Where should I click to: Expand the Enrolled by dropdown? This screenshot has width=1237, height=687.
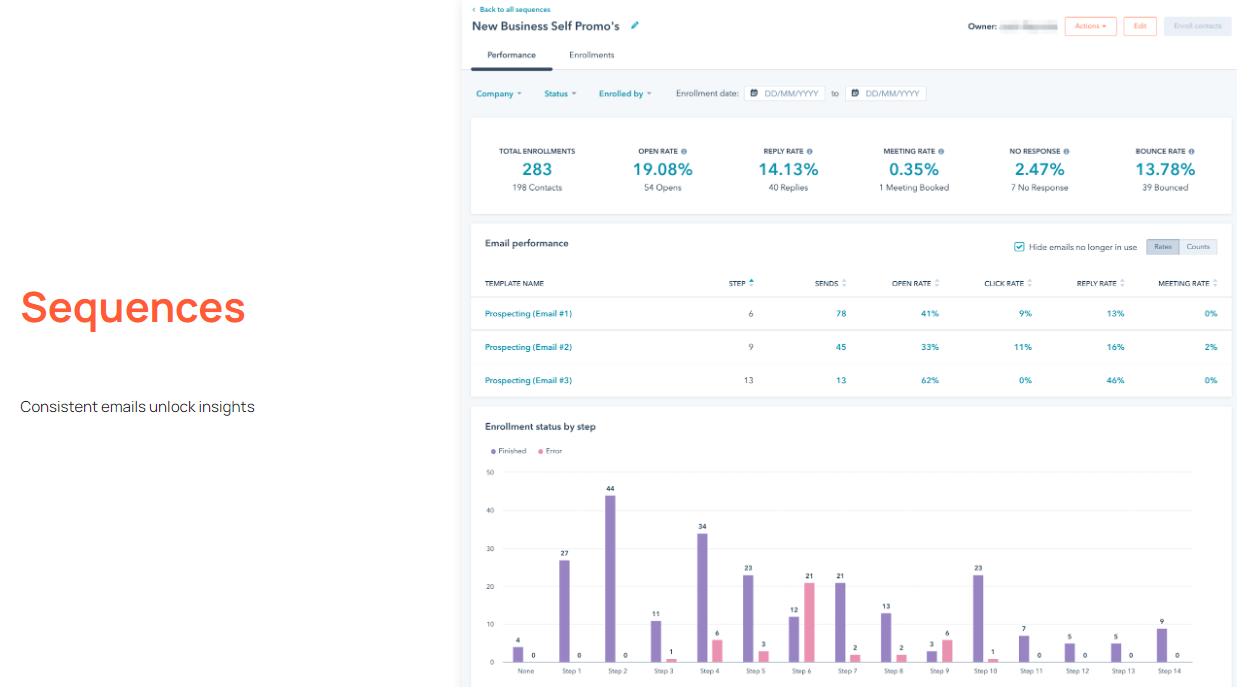[x=624, y=94]
